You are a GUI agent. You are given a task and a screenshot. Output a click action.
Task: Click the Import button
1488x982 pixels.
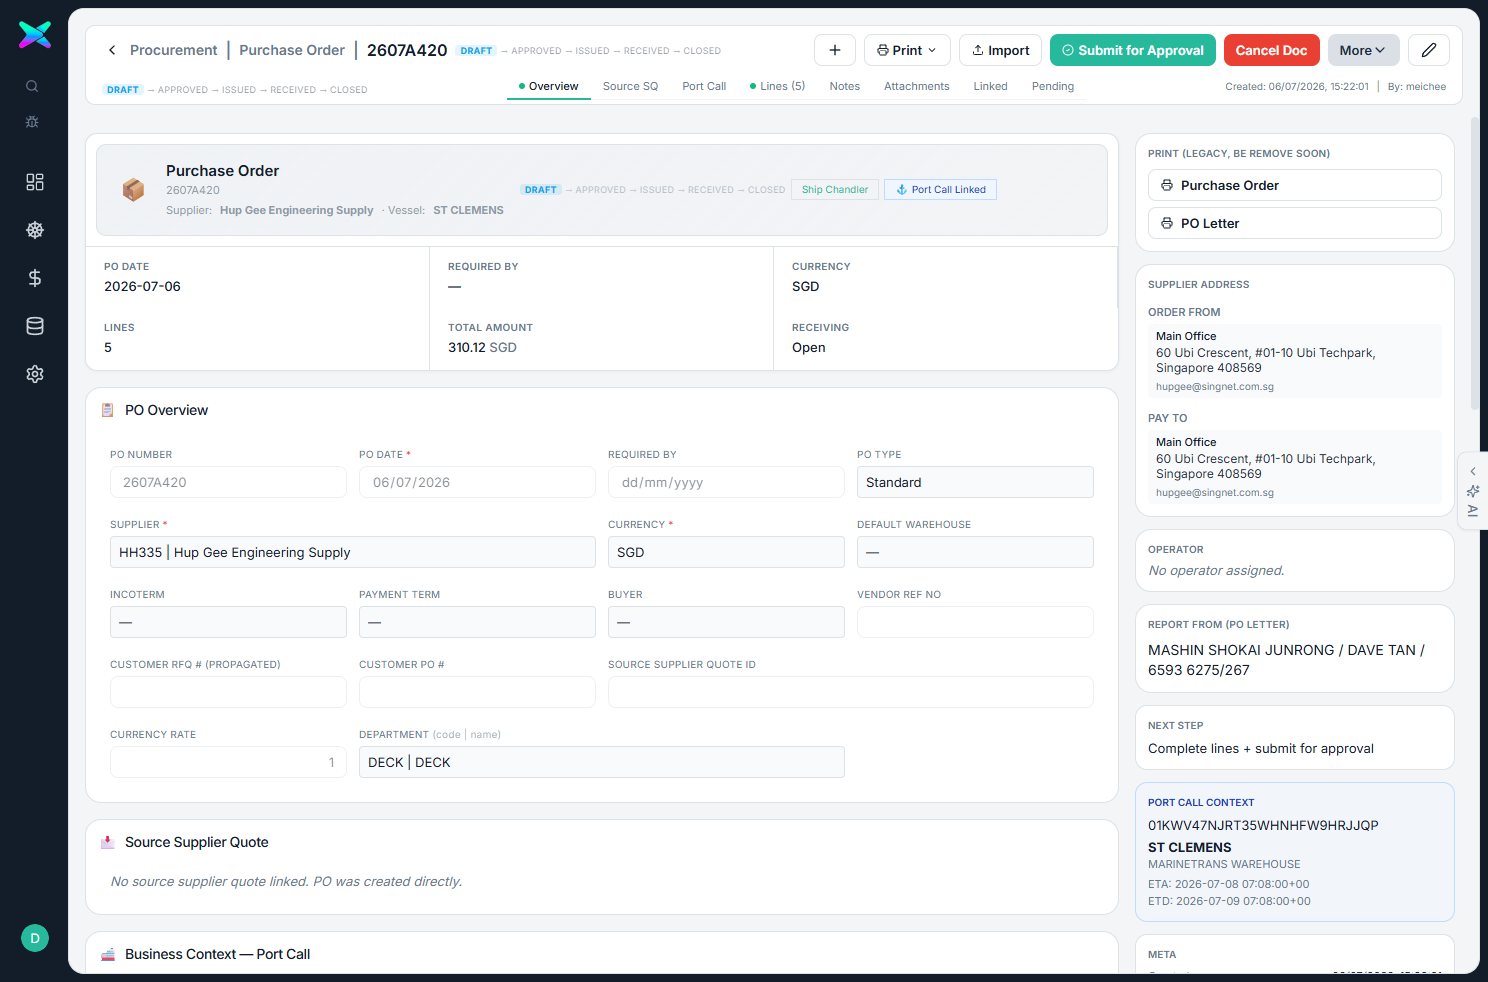(1001, 50)
